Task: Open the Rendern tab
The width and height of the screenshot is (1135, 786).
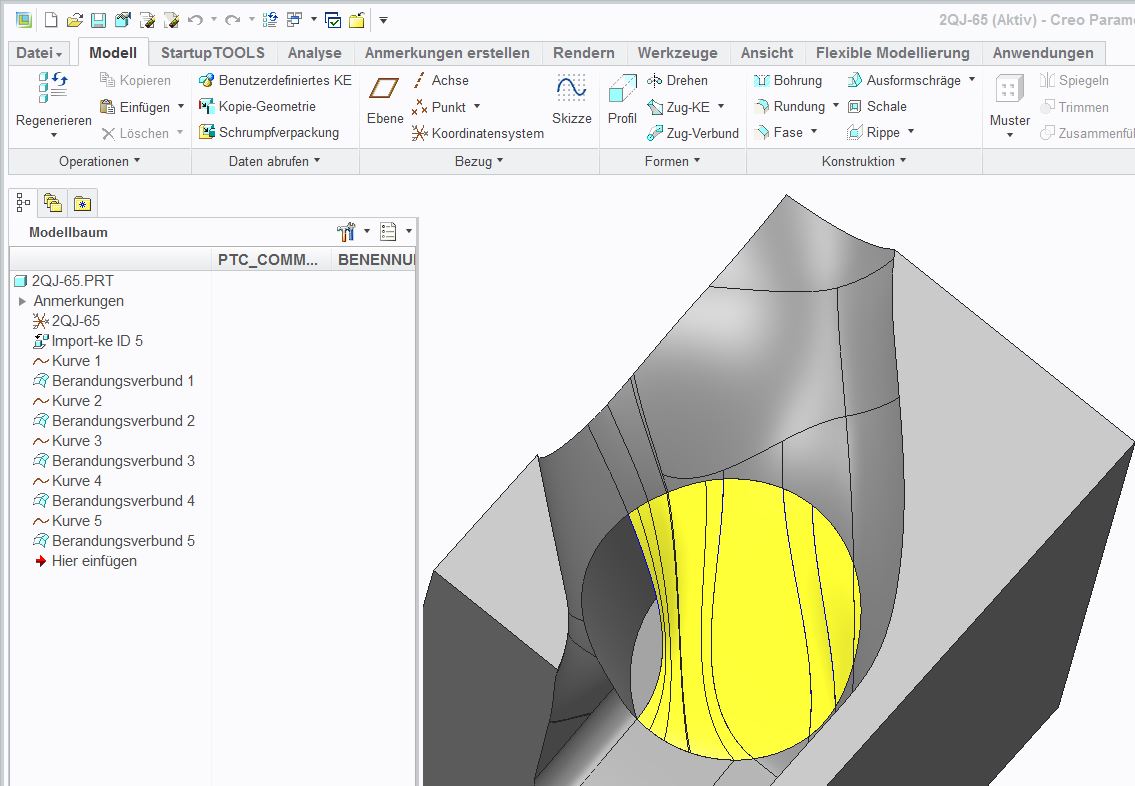Action: 583,53
